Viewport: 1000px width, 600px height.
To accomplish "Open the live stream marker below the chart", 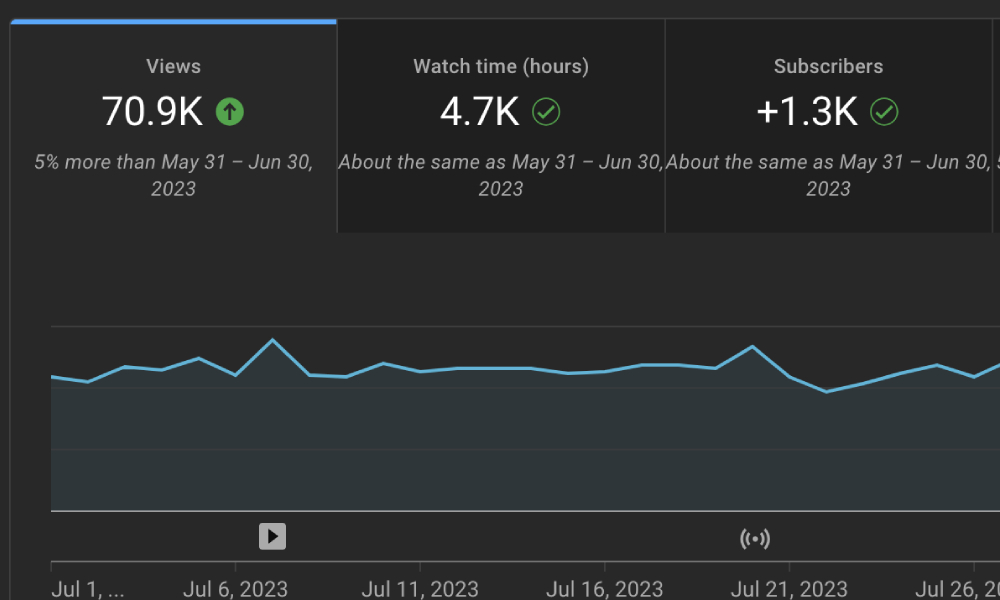I will point(755,540).
